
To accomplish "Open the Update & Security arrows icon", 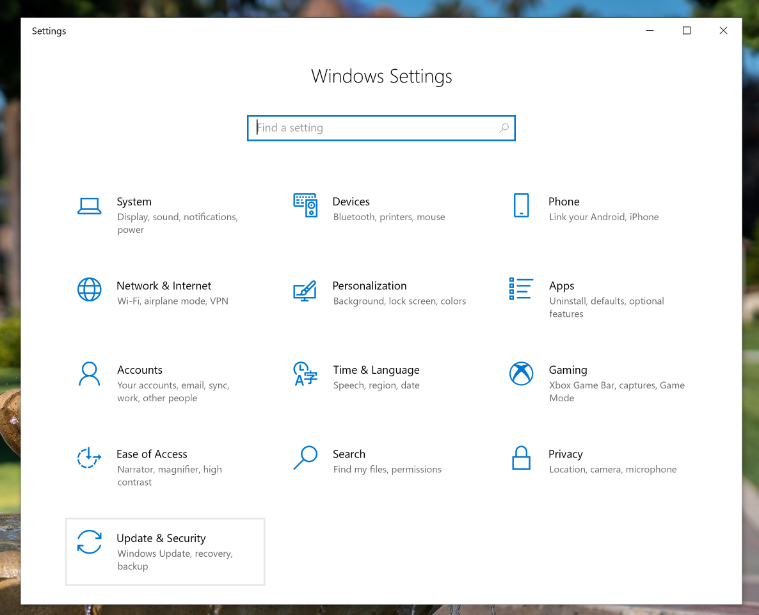I will (x=90, y=542).
